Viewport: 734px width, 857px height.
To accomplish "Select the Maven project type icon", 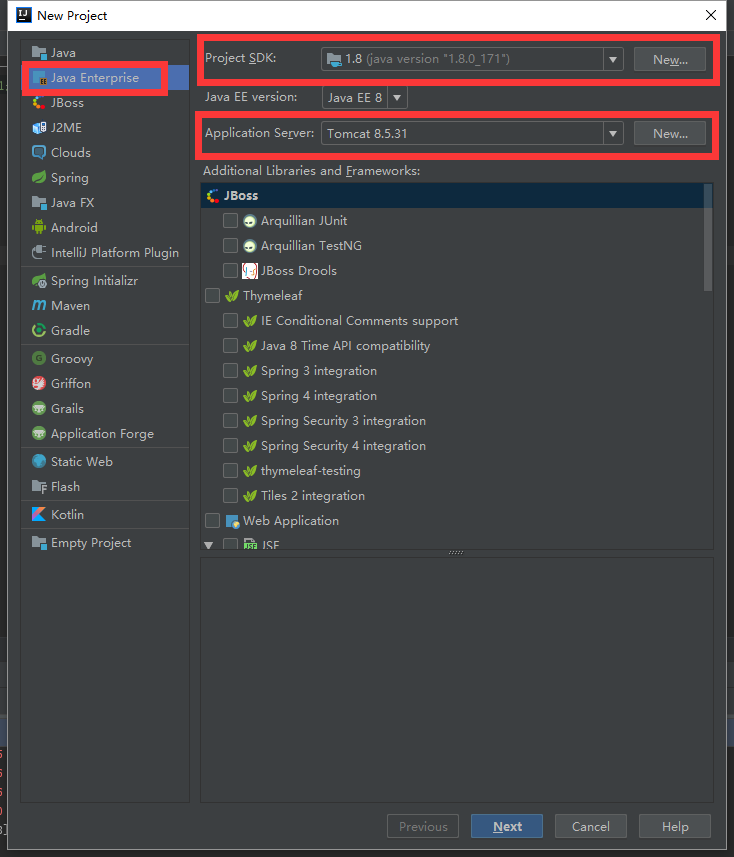I will point(39,306).
